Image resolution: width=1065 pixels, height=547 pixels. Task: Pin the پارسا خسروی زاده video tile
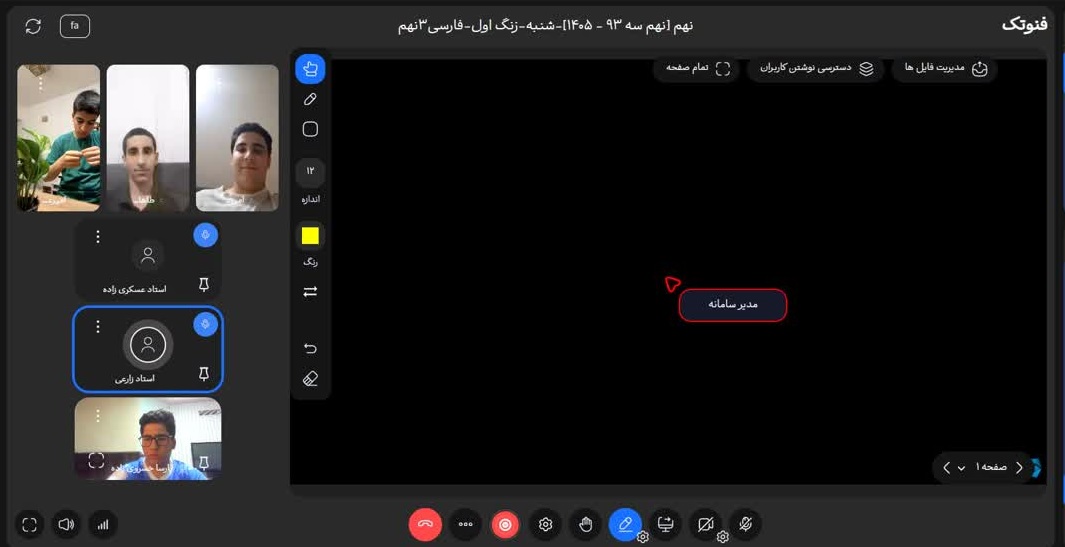(203, 462)
